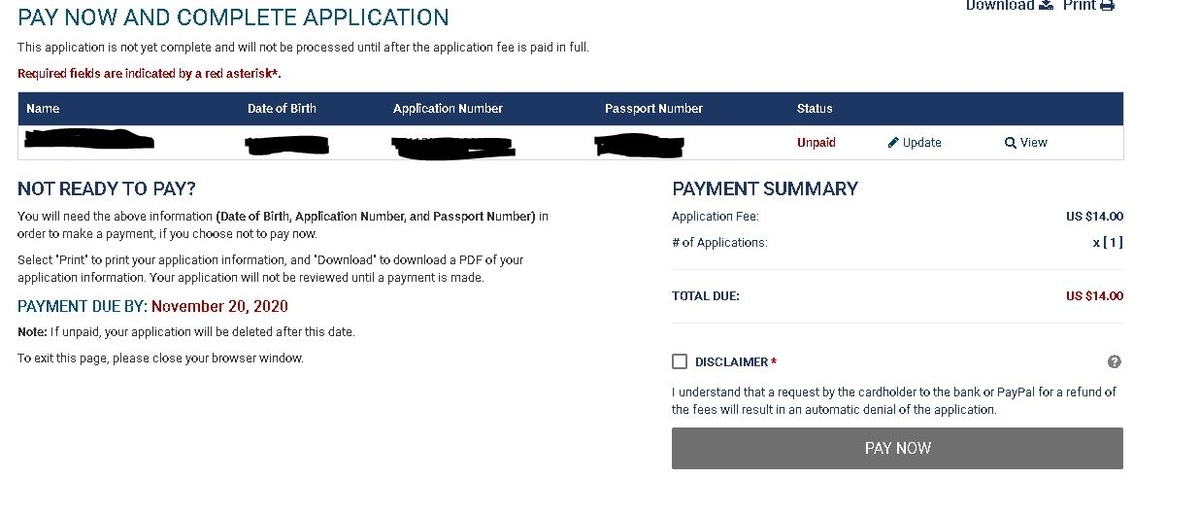Select the Application Number column header

point(448,108)
